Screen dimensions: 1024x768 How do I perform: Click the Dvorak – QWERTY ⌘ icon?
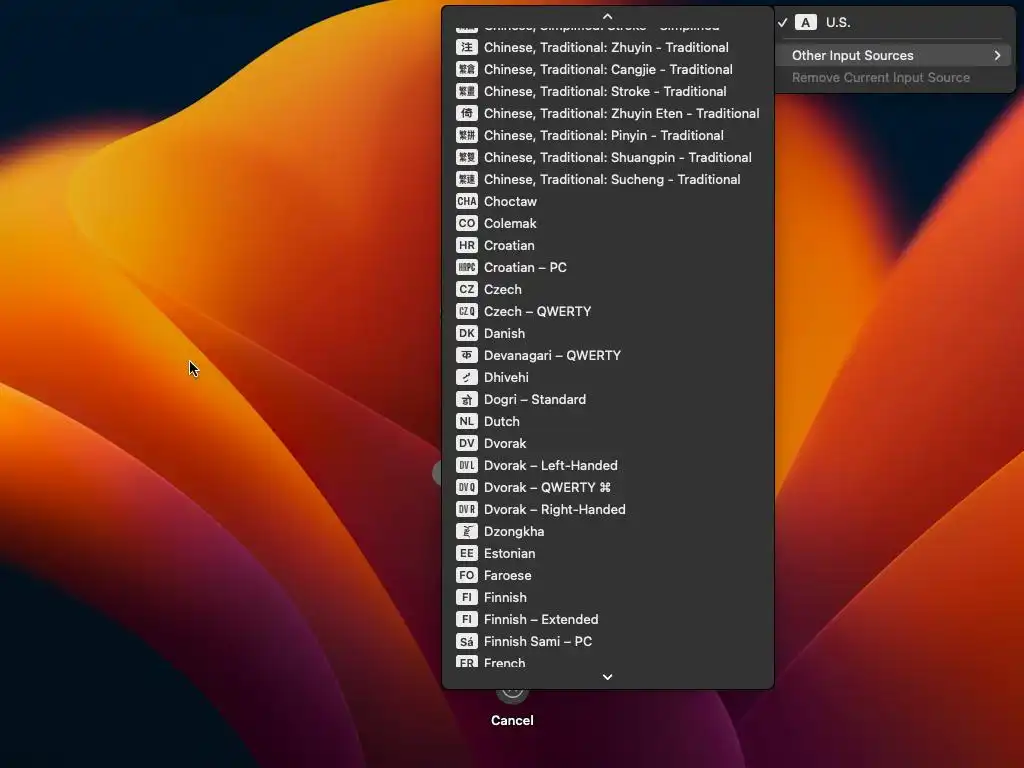click(466, 487)
